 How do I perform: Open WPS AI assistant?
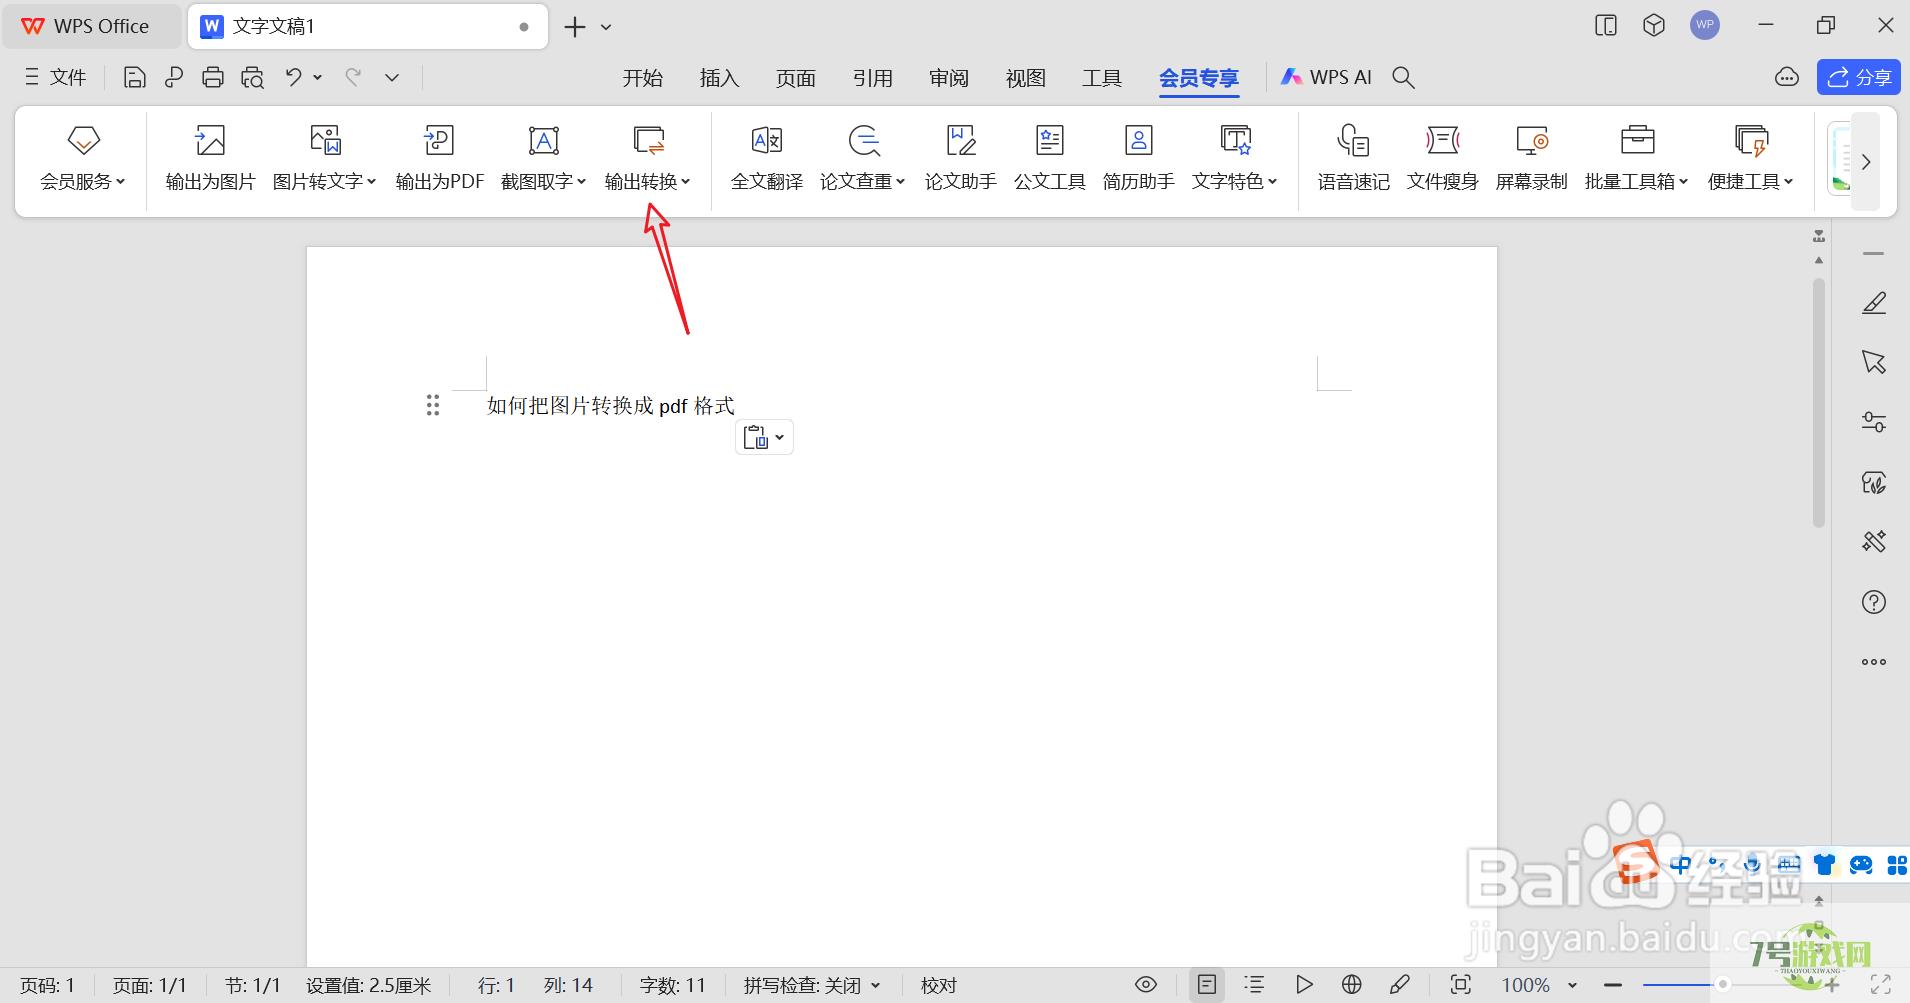[x=1327, y=77]
